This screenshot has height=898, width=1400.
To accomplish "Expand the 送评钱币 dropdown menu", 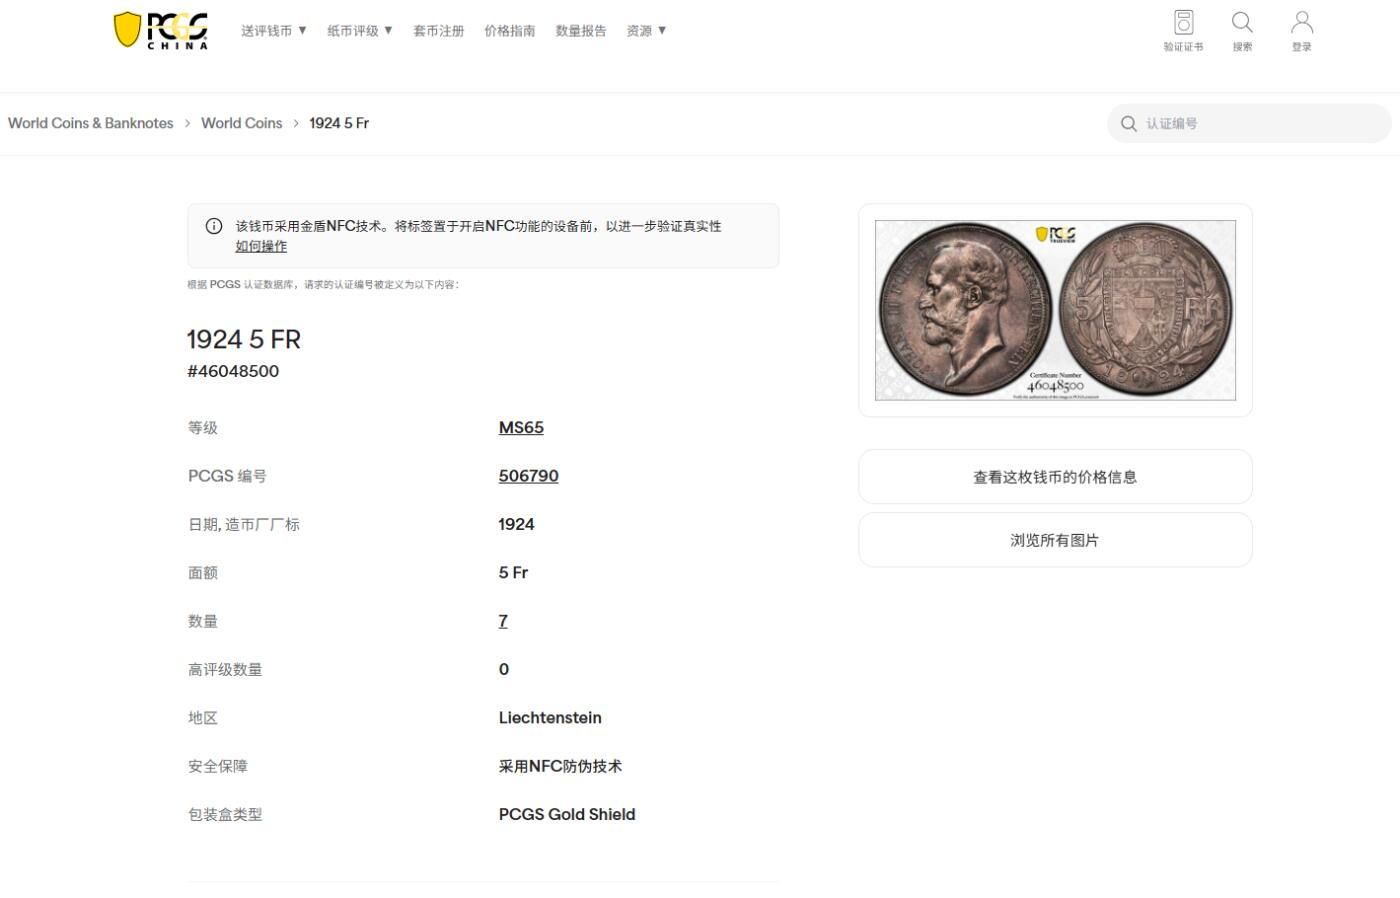I will click(x=274, y=31).
